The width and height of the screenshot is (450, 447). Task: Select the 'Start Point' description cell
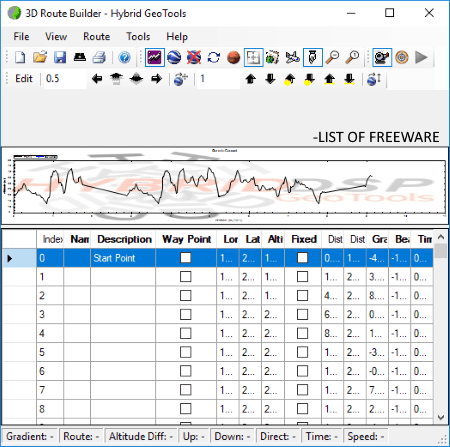pyautogui.click(x=123, y=258)
